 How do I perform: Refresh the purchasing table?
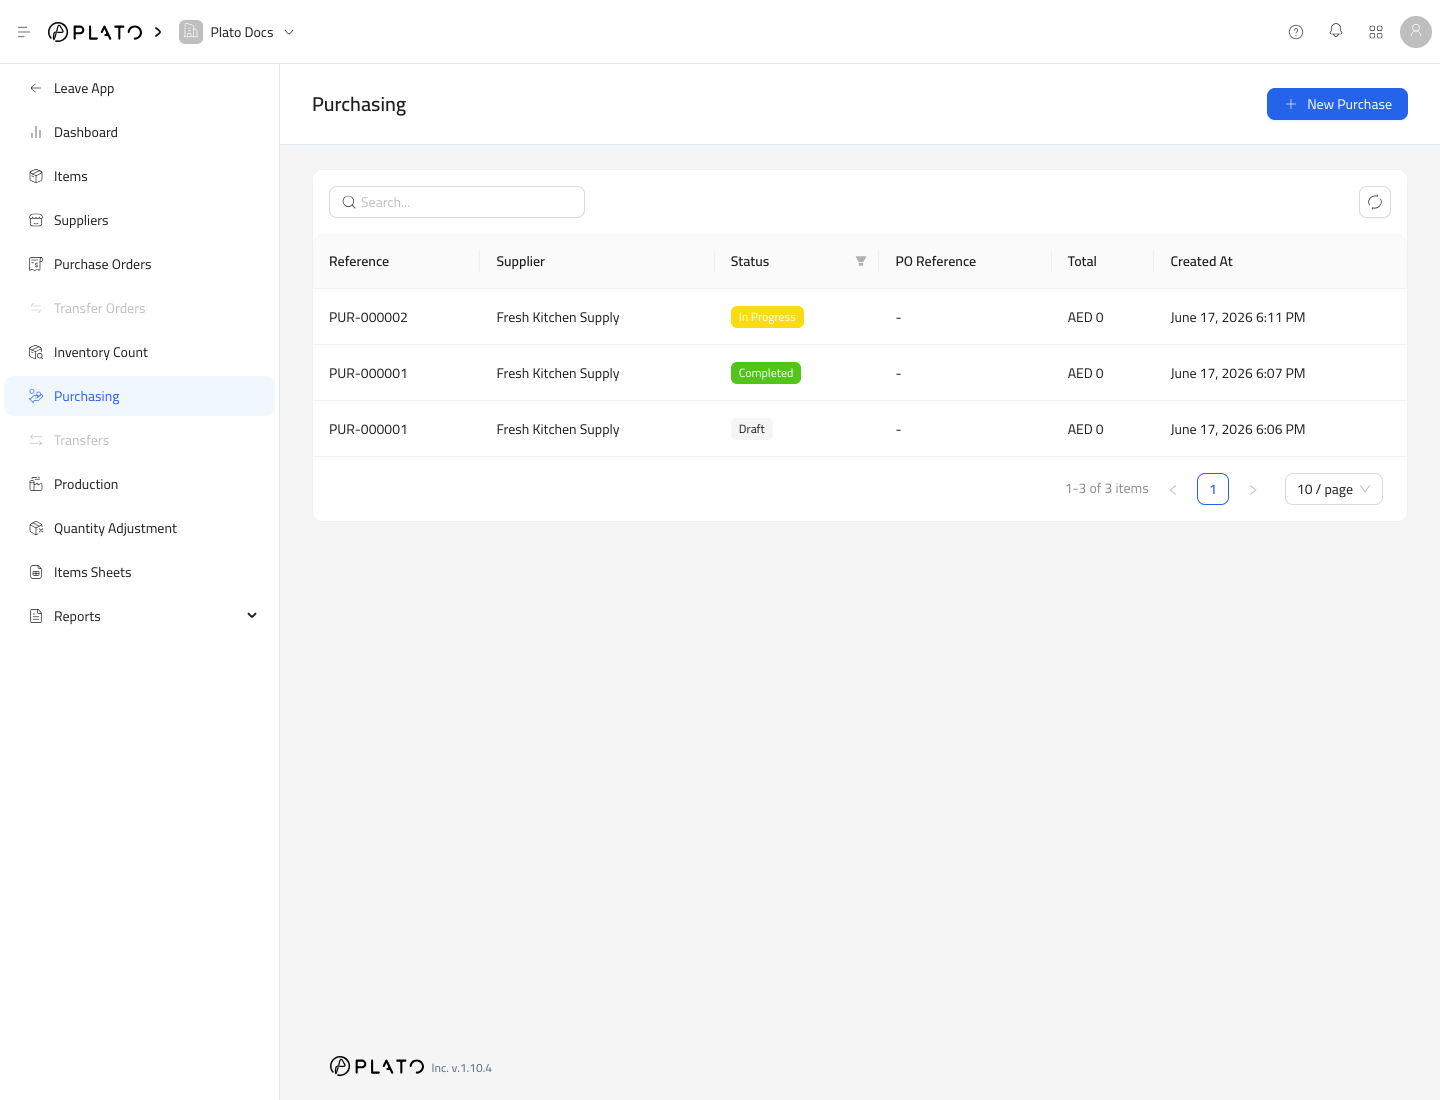coord(1375,202)
